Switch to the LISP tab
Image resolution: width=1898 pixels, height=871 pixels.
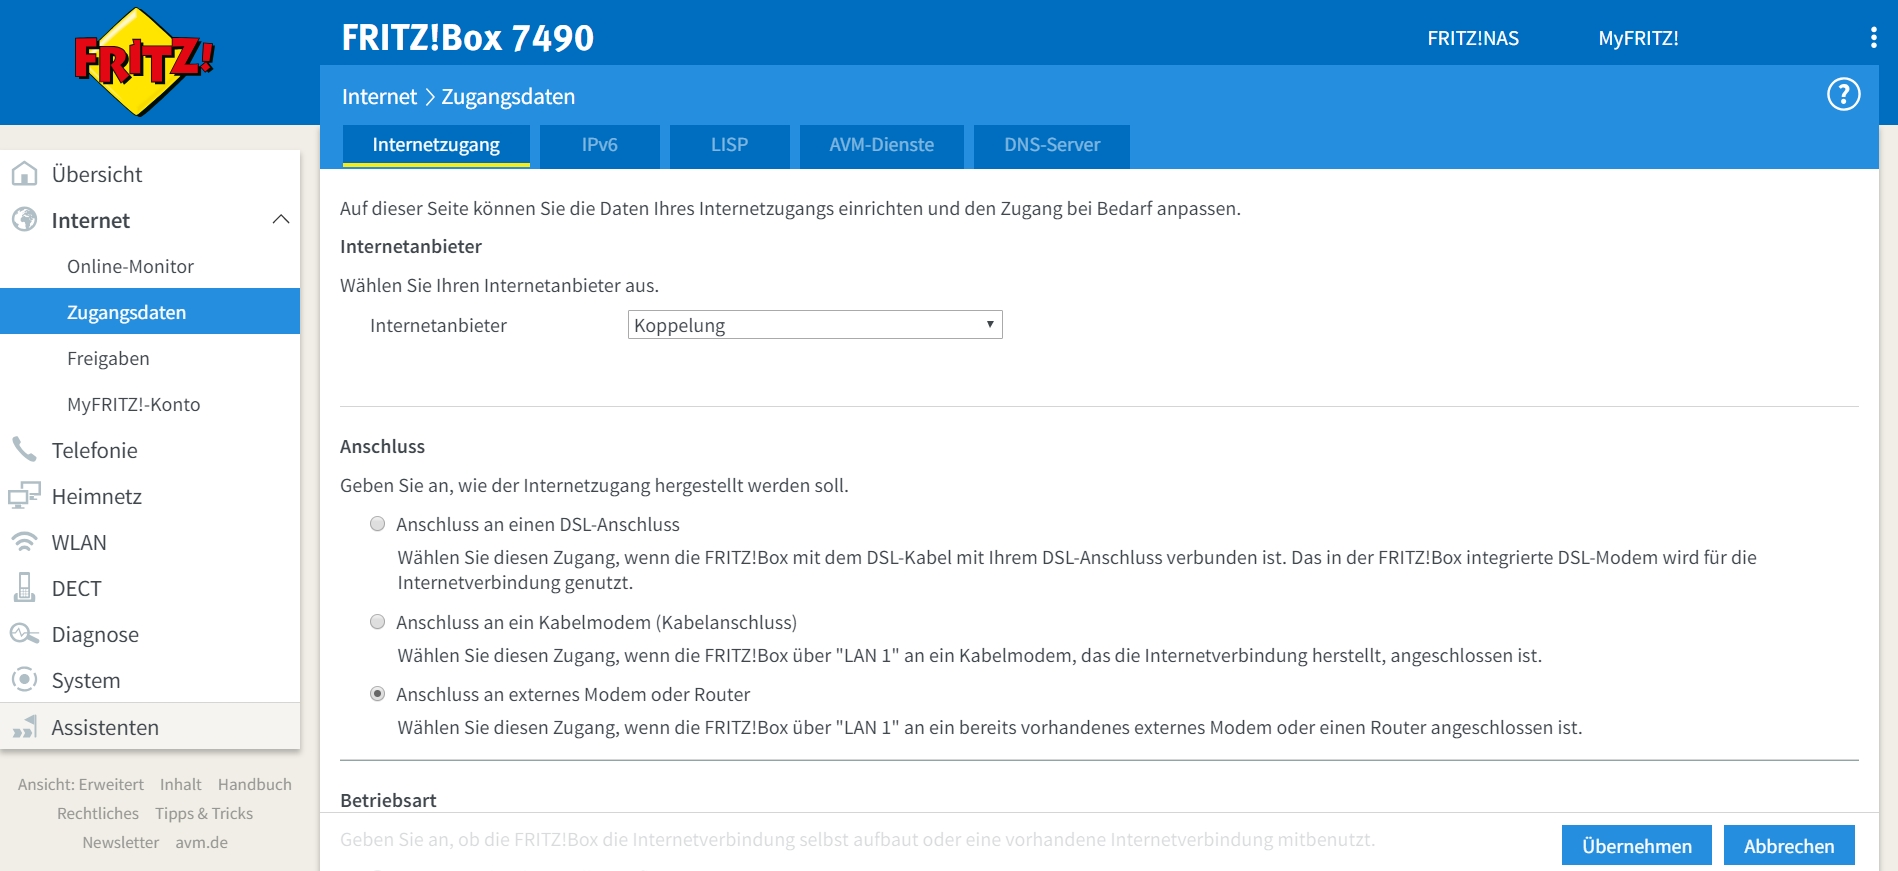pos(729,146)
